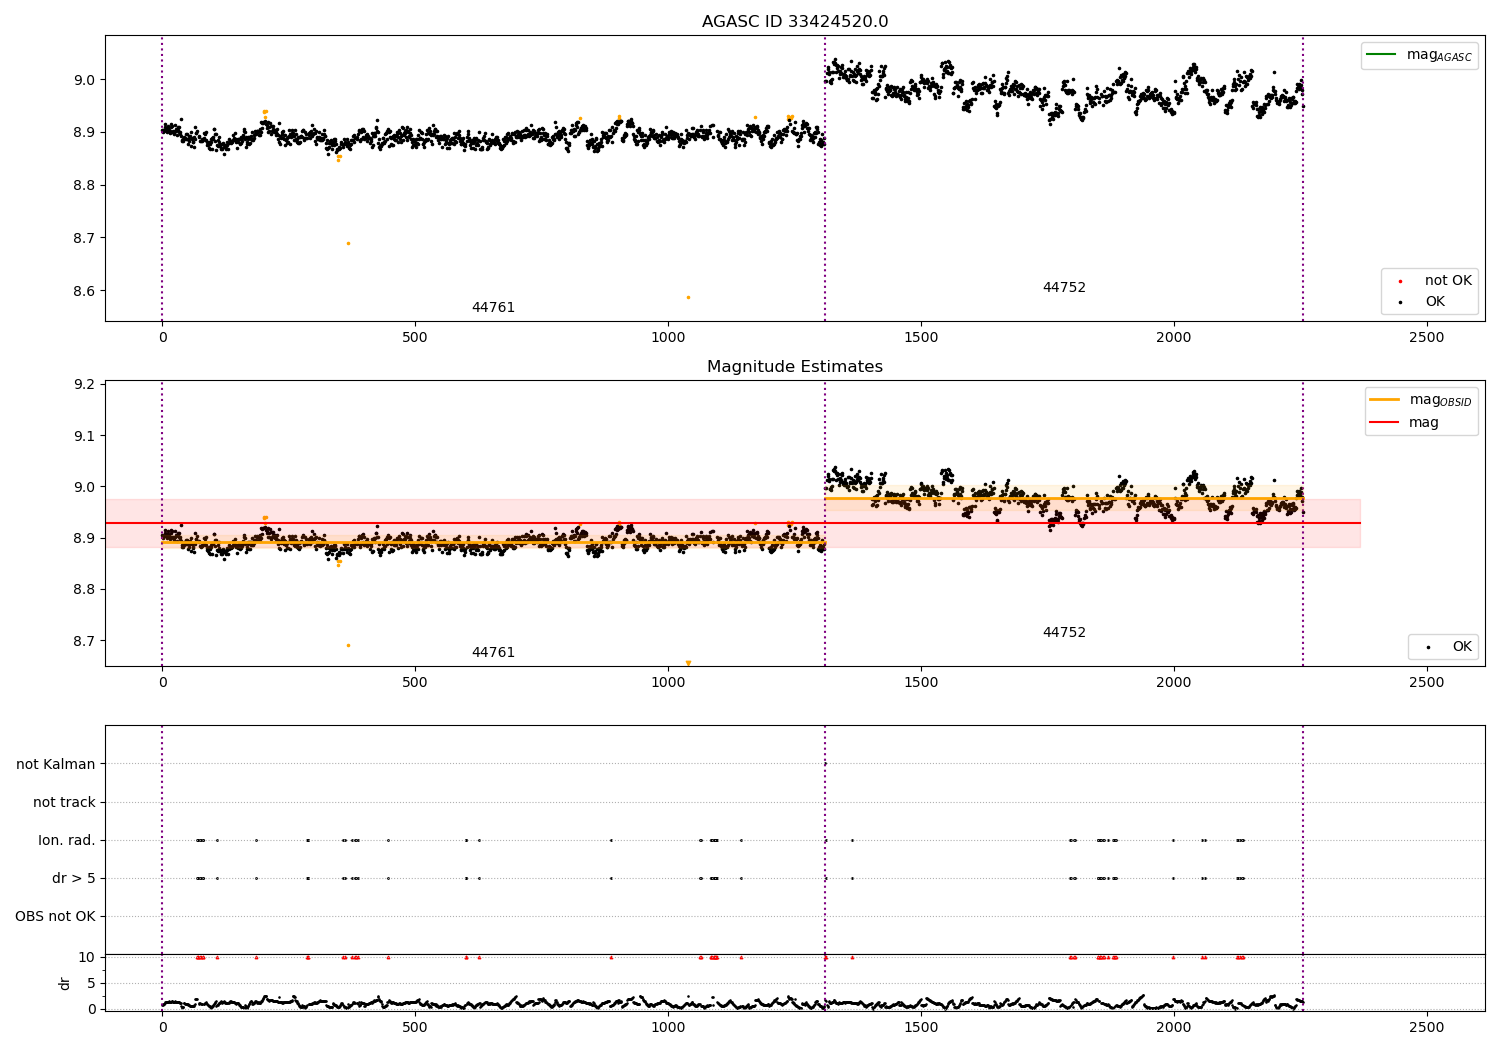This screenshot has width=1500, height=1050.
Task: Click x-tick '500' under the bottom dr plot
Action: point(415,1027)
